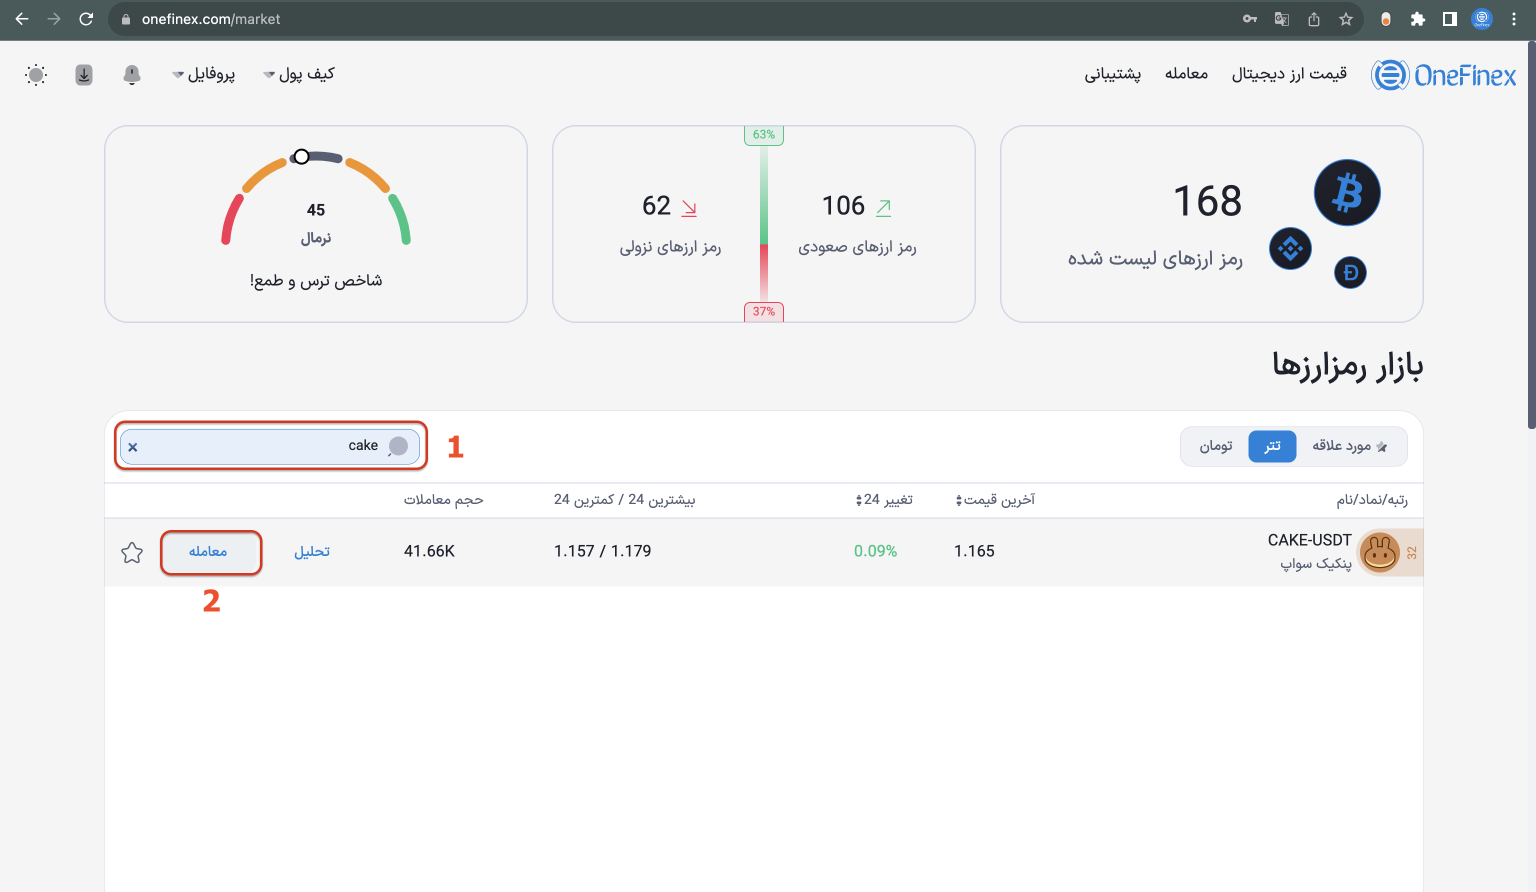Star CAKE-USDT as a favorite
1536x892 pixels.
(x=132, y=553)
